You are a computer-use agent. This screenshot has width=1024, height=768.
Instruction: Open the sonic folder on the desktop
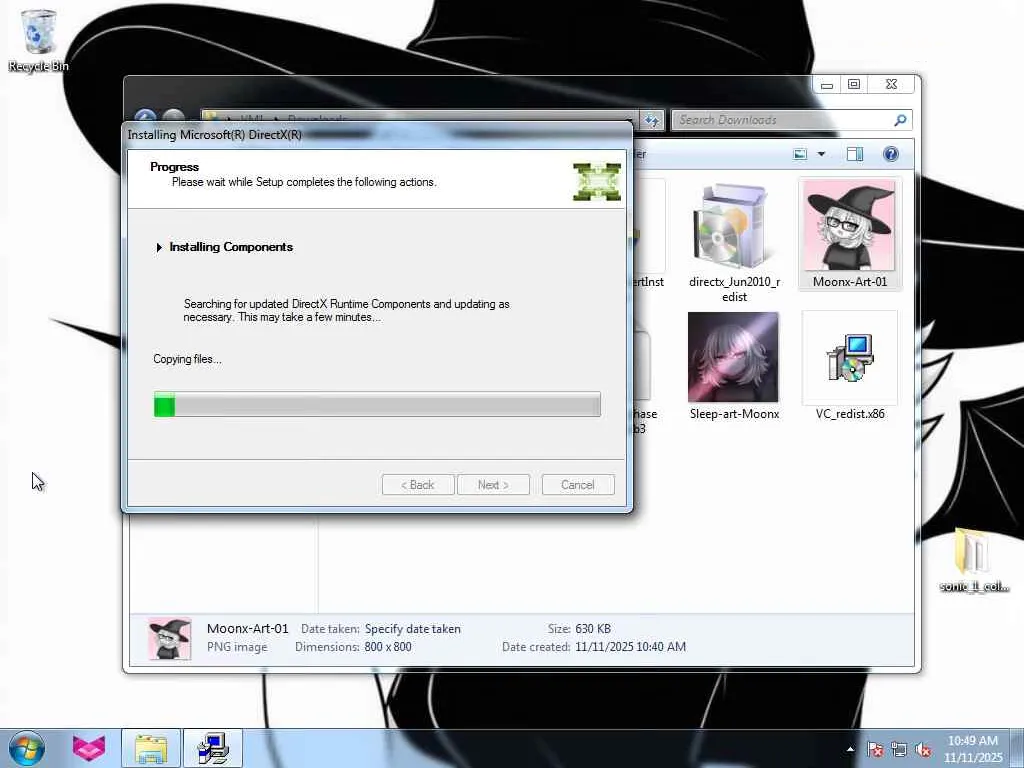[973, 560]
